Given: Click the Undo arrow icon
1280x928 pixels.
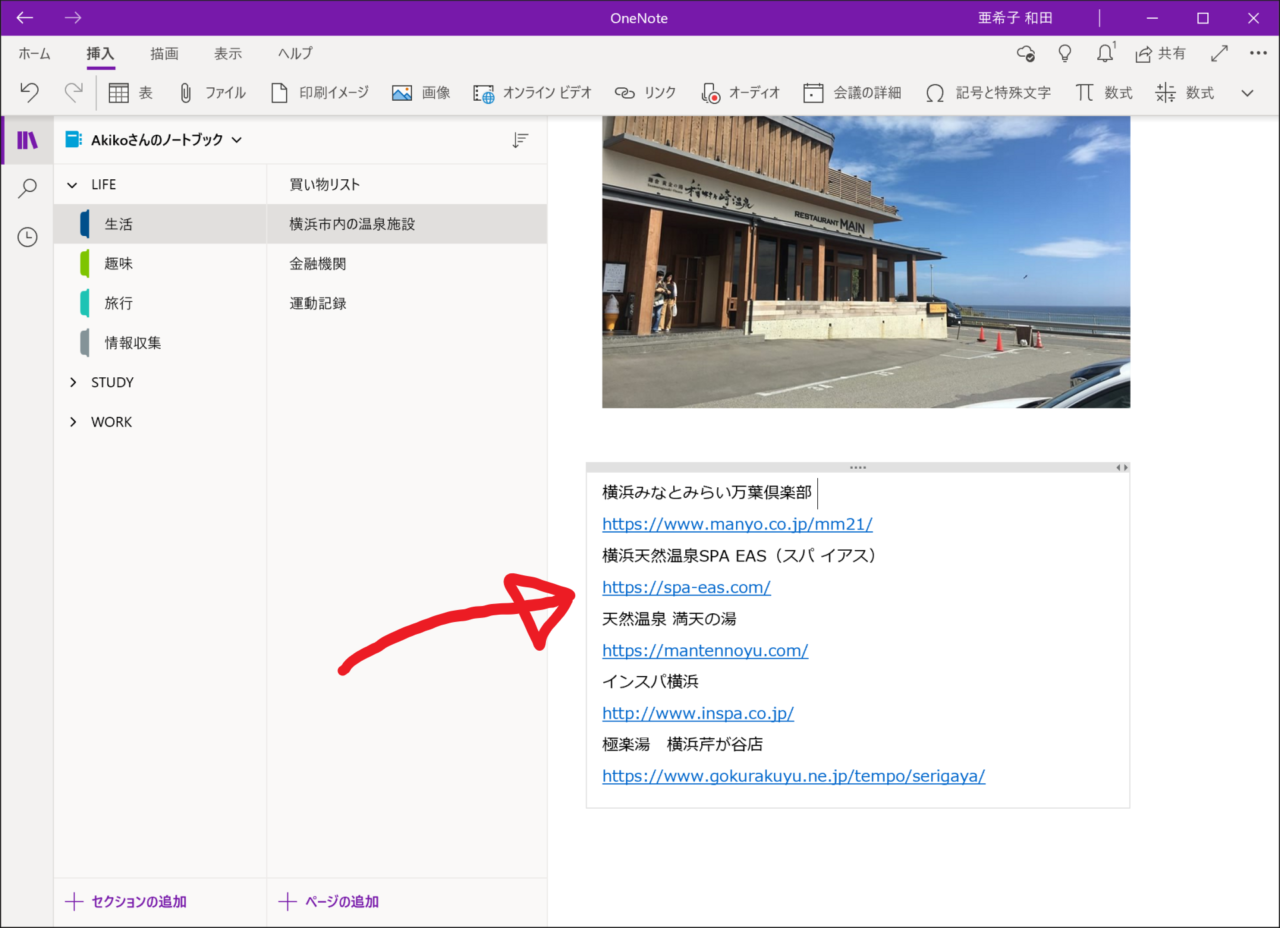Looking at the screenshot, I should tap(29, 93).
